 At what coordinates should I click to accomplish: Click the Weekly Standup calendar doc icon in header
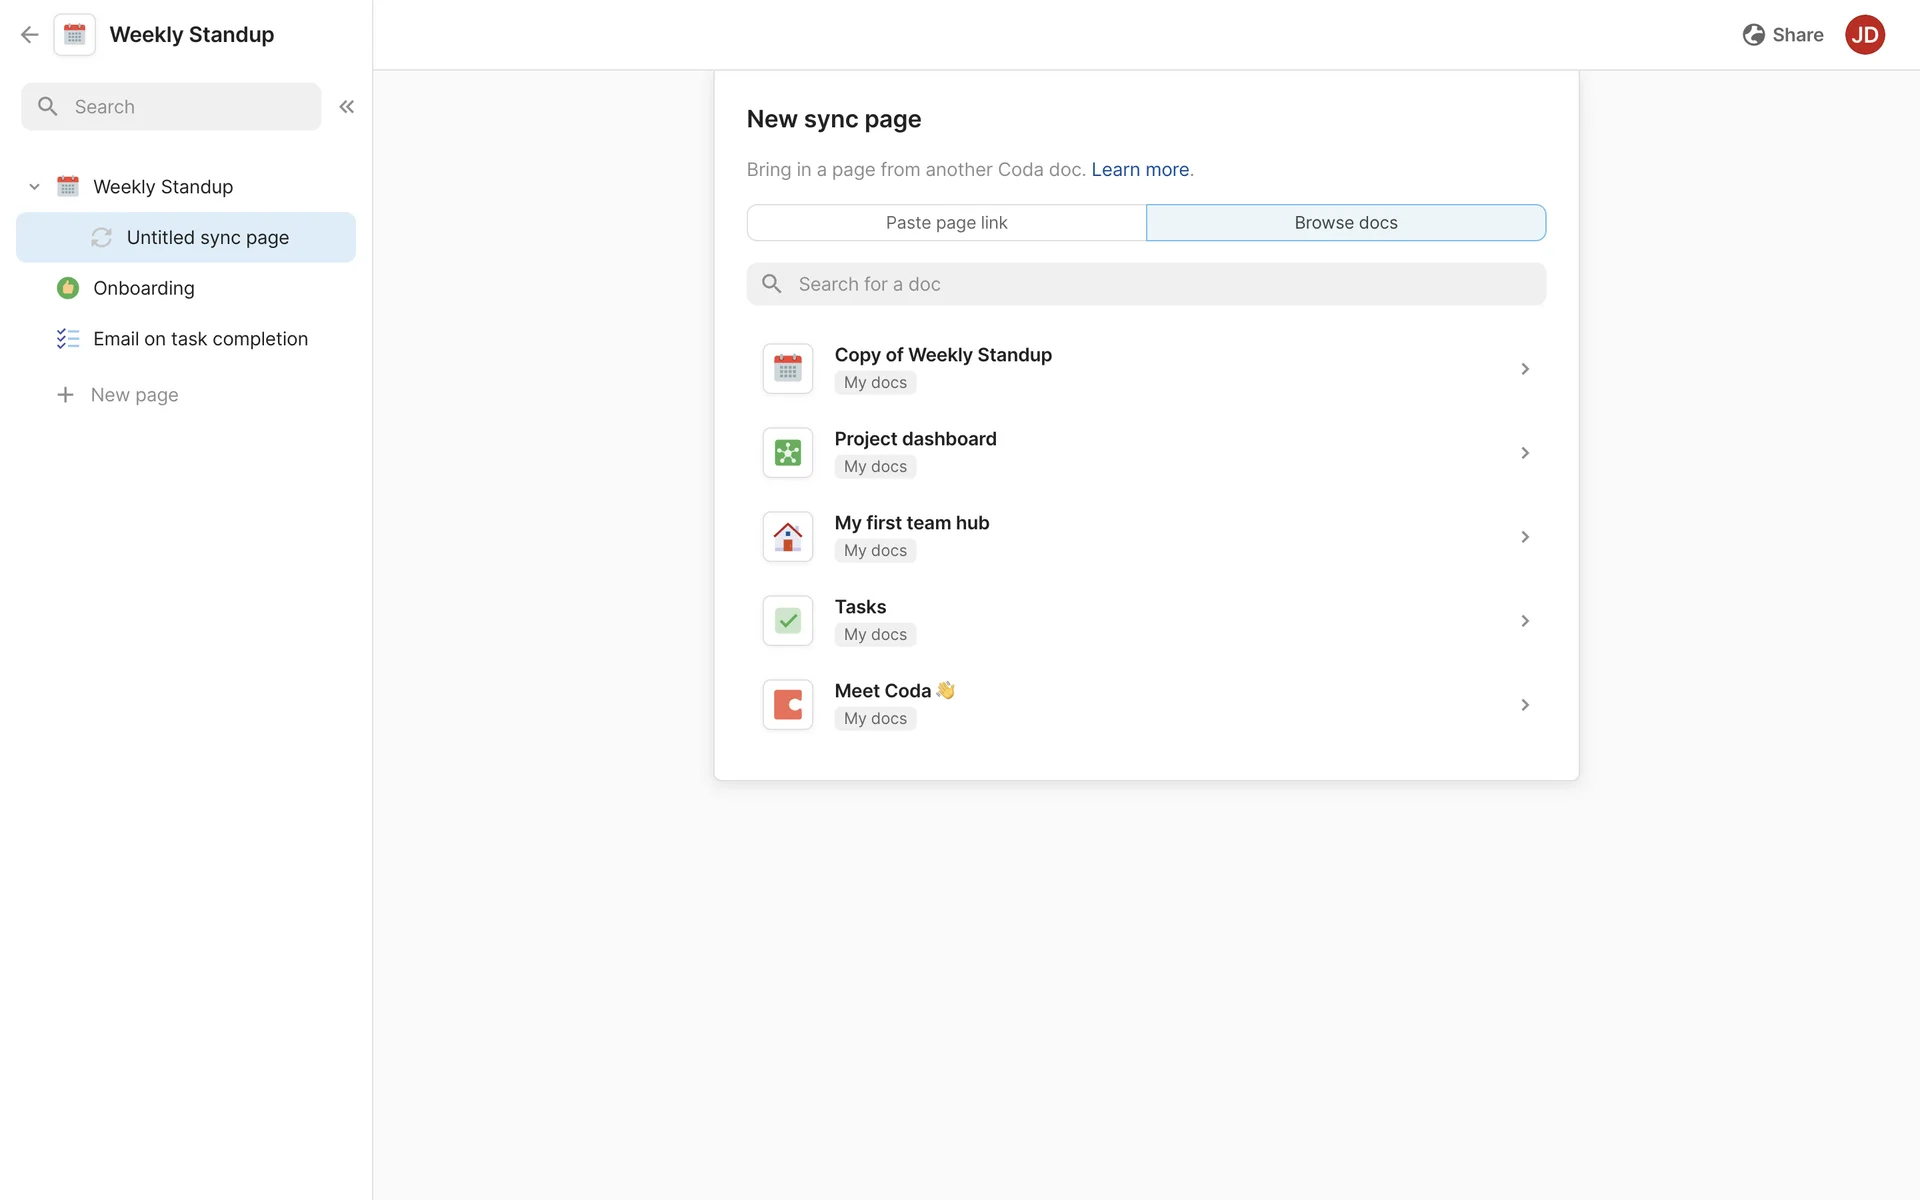coord(75,35)
